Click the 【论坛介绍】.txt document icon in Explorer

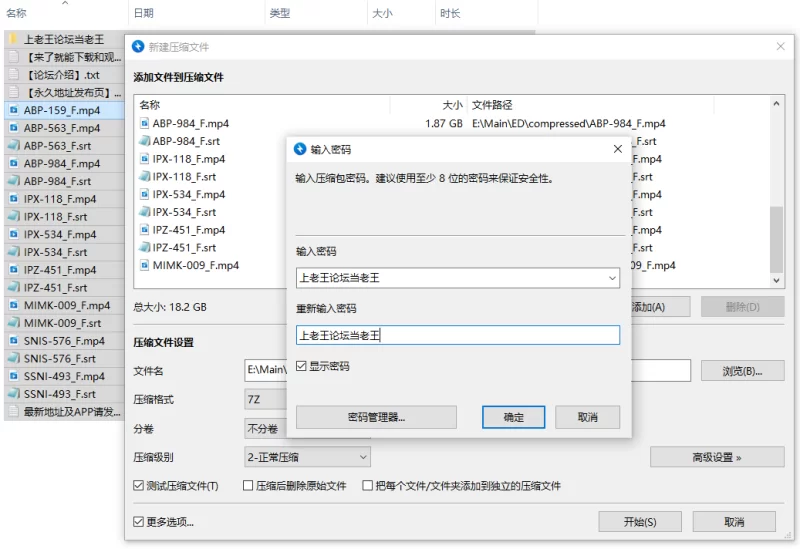pos(14,74)
